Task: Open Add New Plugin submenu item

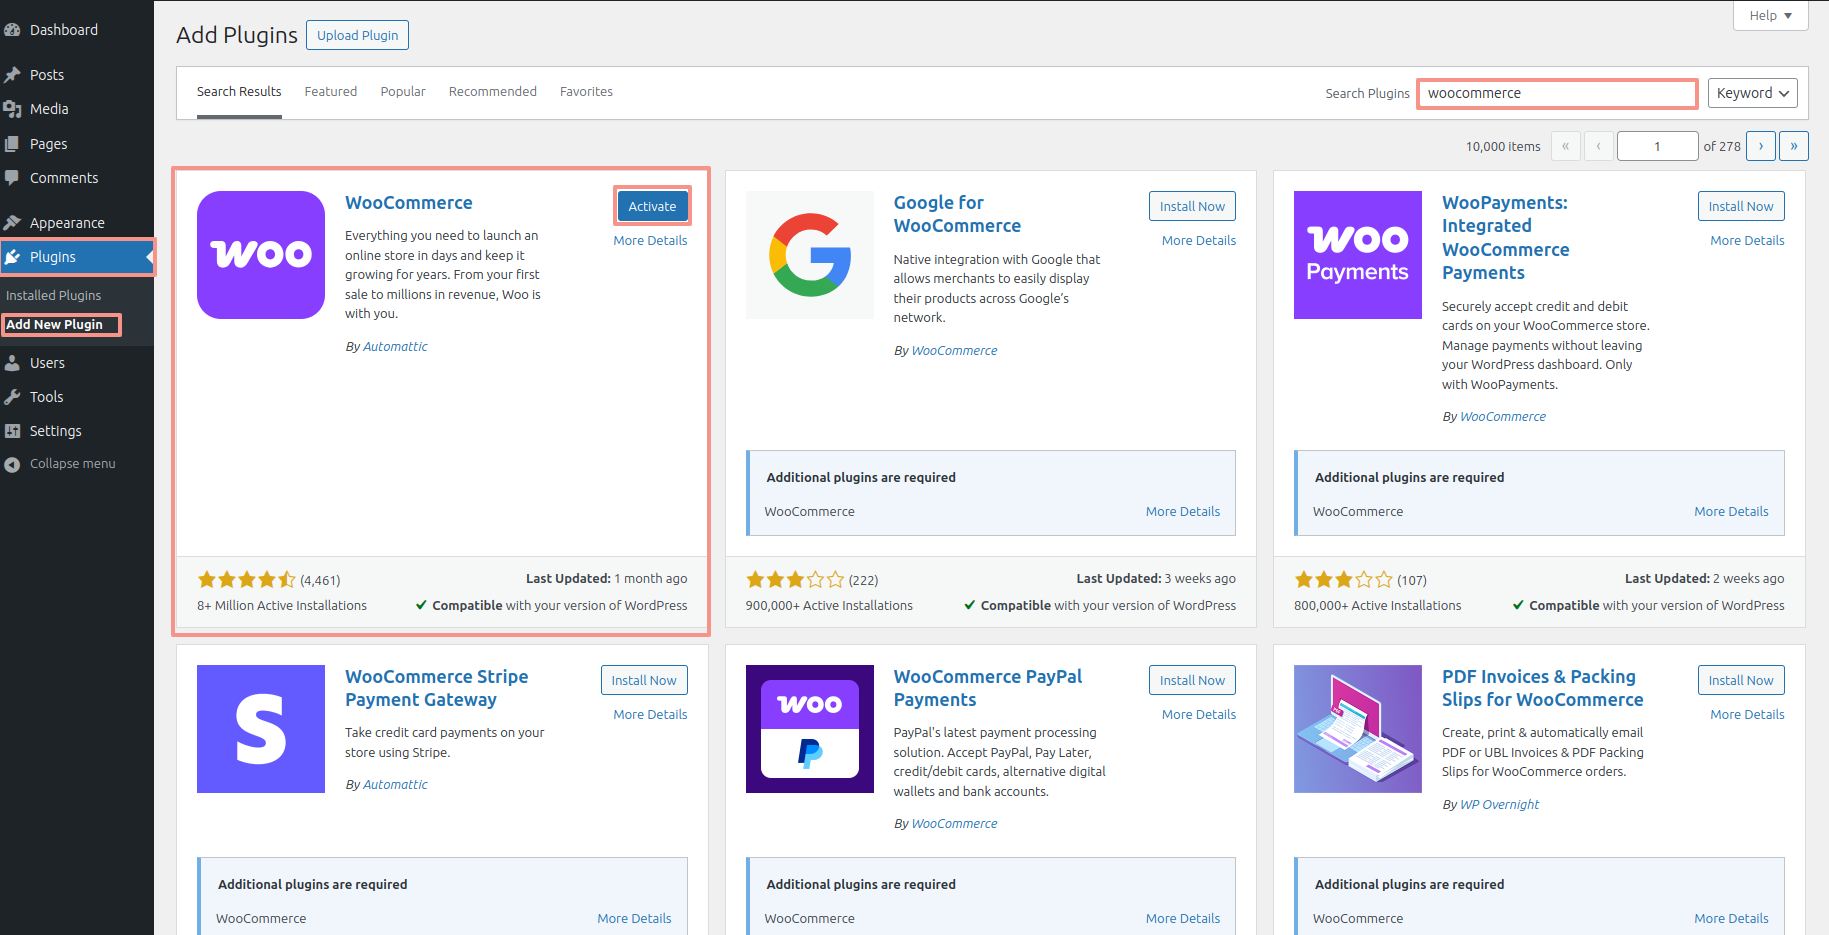Action: (x=55, y=325)
